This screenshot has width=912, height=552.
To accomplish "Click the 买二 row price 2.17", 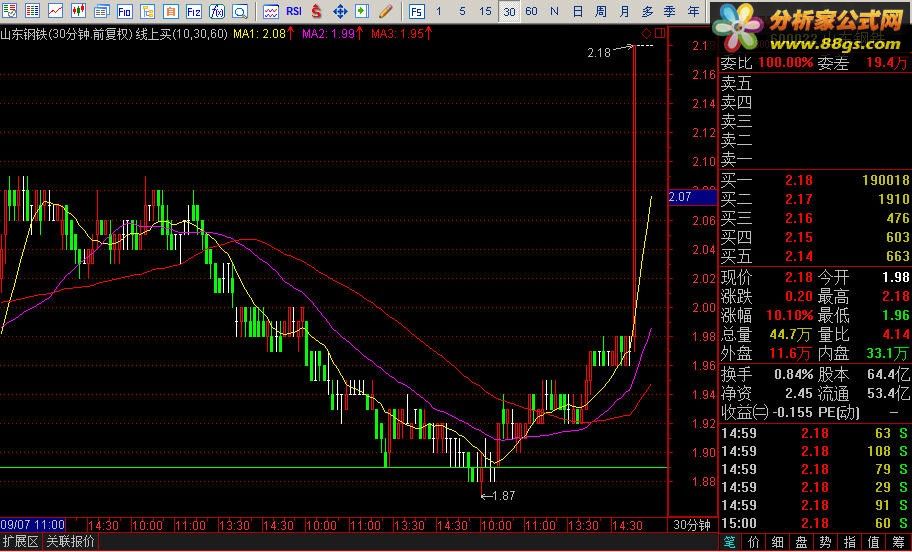I will point(799,200).
